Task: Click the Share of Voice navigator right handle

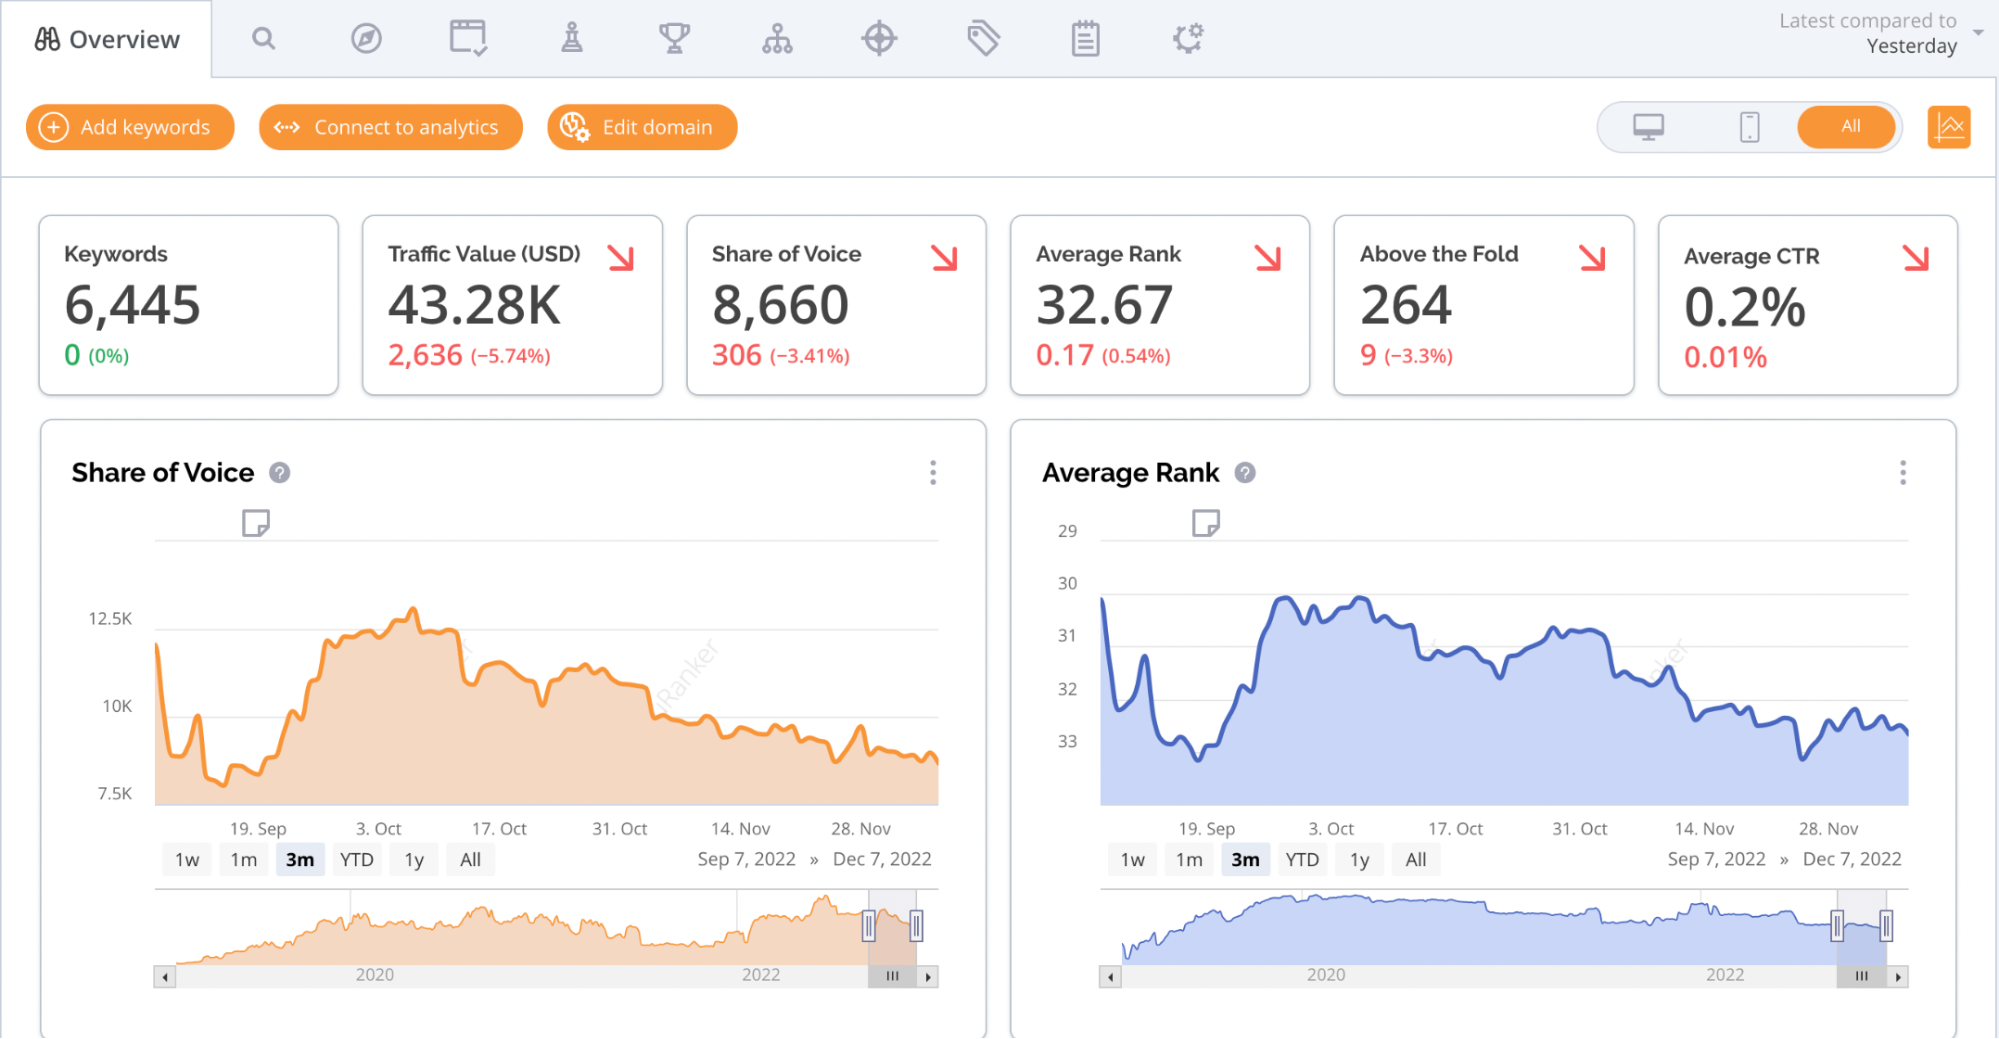Action: pos(916,926)
